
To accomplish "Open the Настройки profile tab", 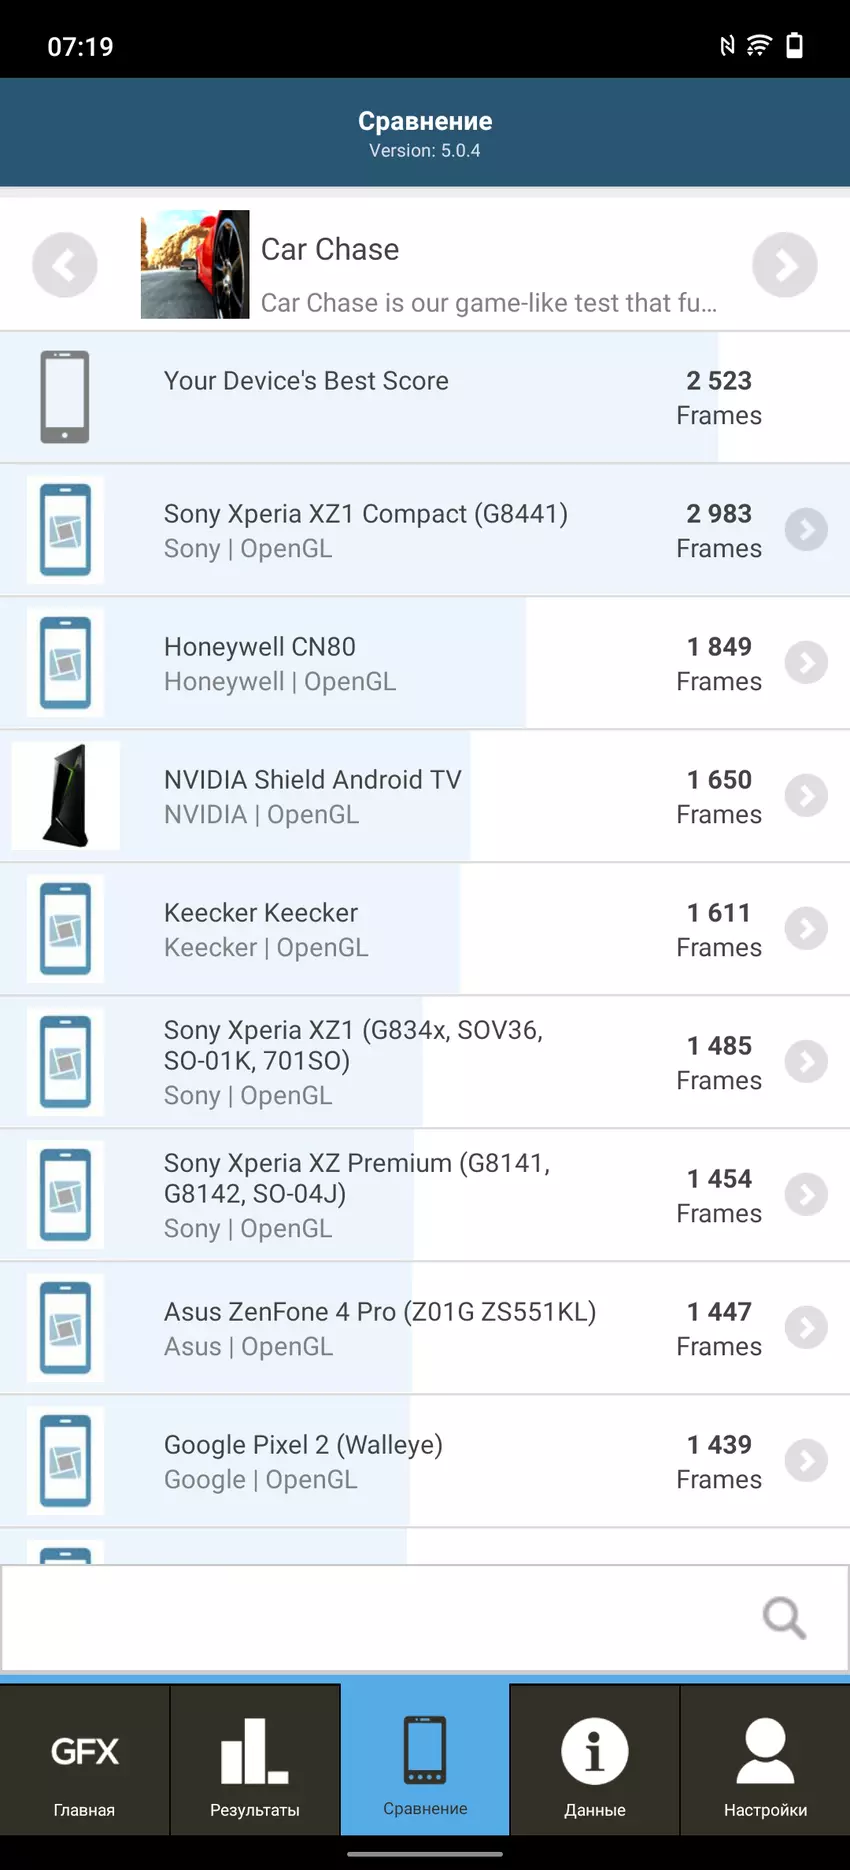I will coord(765,1761).
